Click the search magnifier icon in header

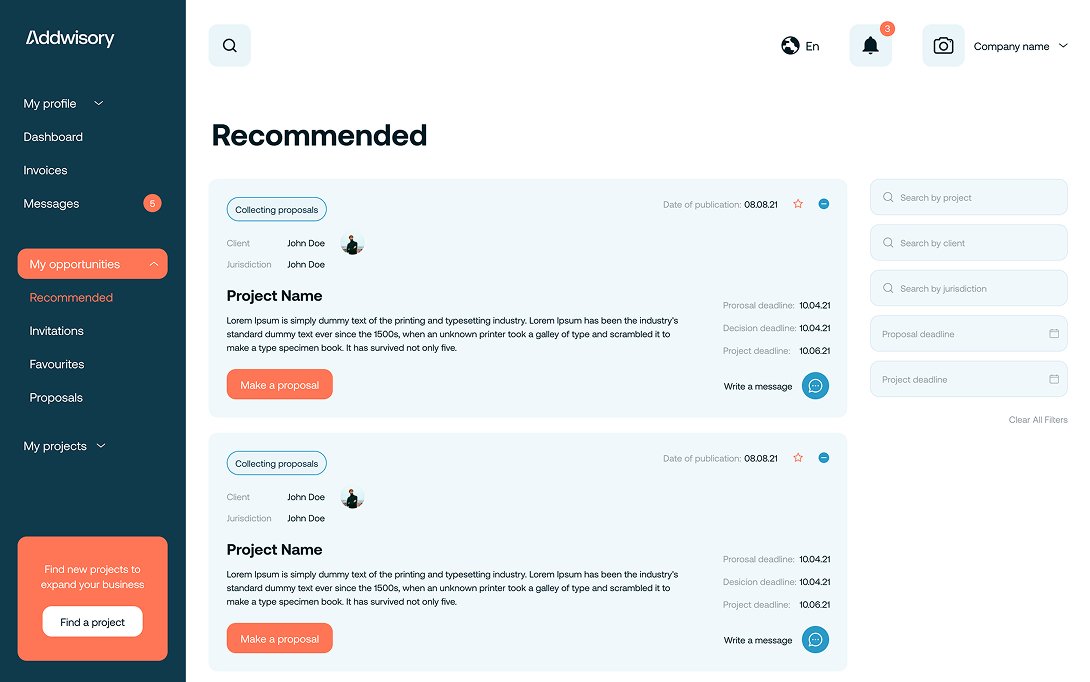tap(230, 46)
